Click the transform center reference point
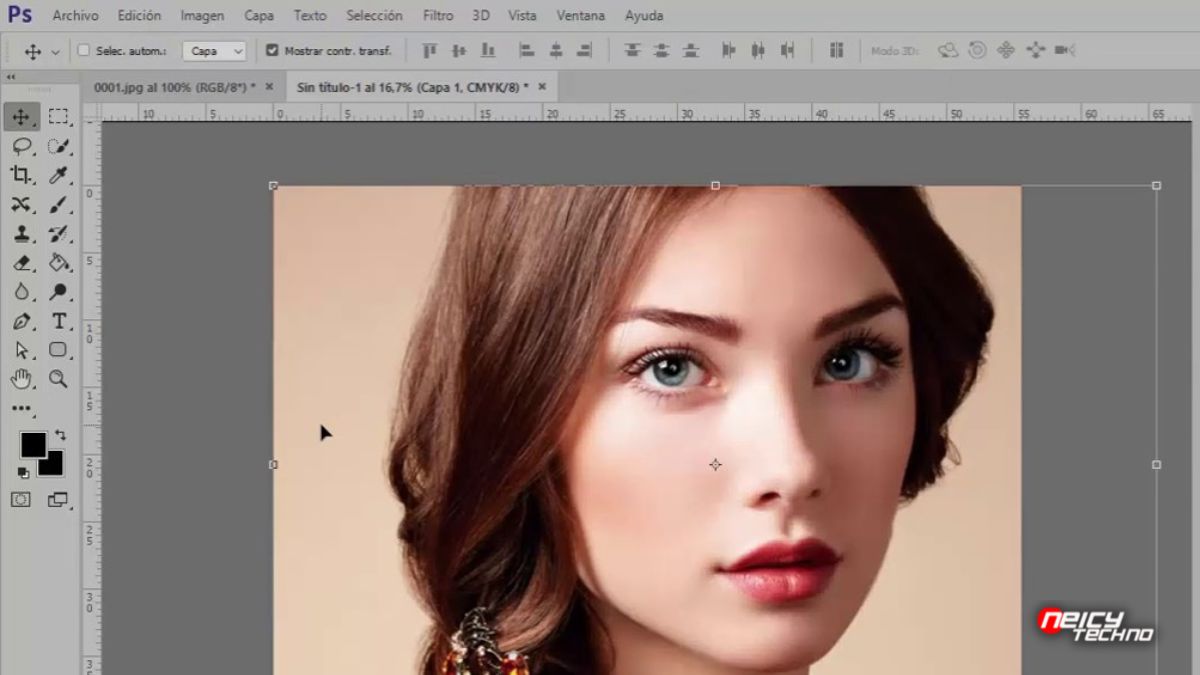The width and height of the screenshot is (1200, 675). 715,465
